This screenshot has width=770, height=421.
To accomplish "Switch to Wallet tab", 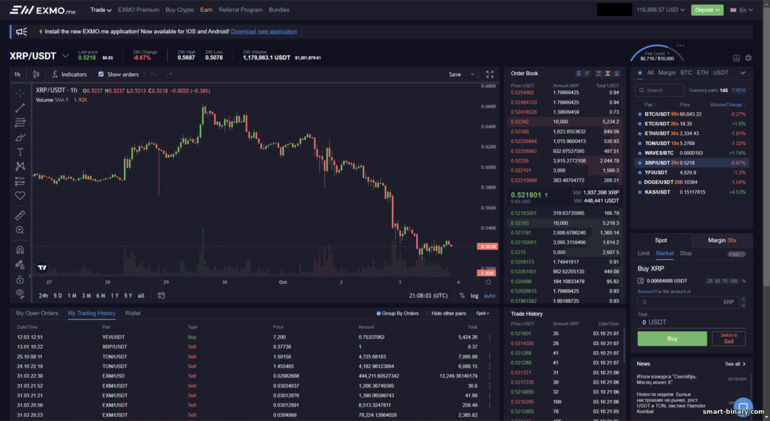I will [x=133, y=313].
